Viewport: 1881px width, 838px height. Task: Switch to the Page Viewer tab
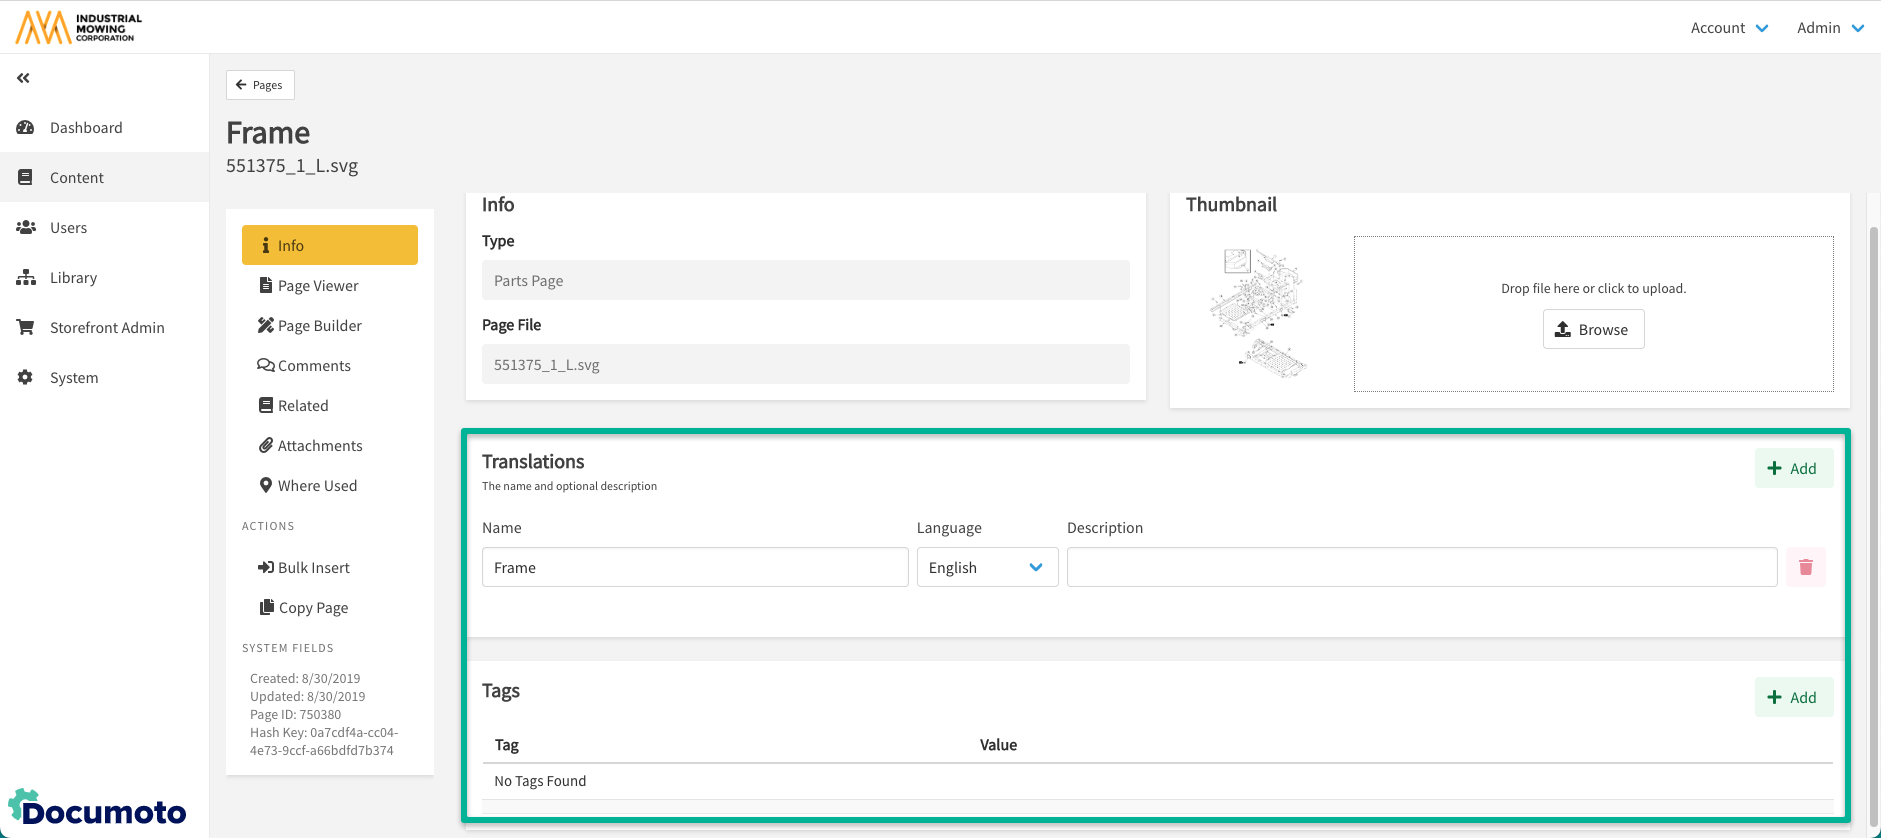click(318, 286)
